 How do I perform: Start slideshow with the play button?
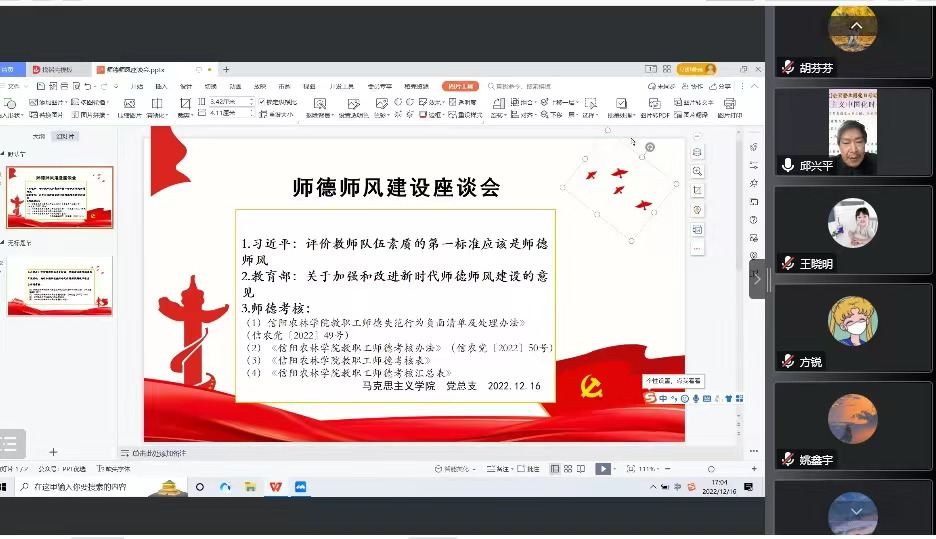(603, 468)
